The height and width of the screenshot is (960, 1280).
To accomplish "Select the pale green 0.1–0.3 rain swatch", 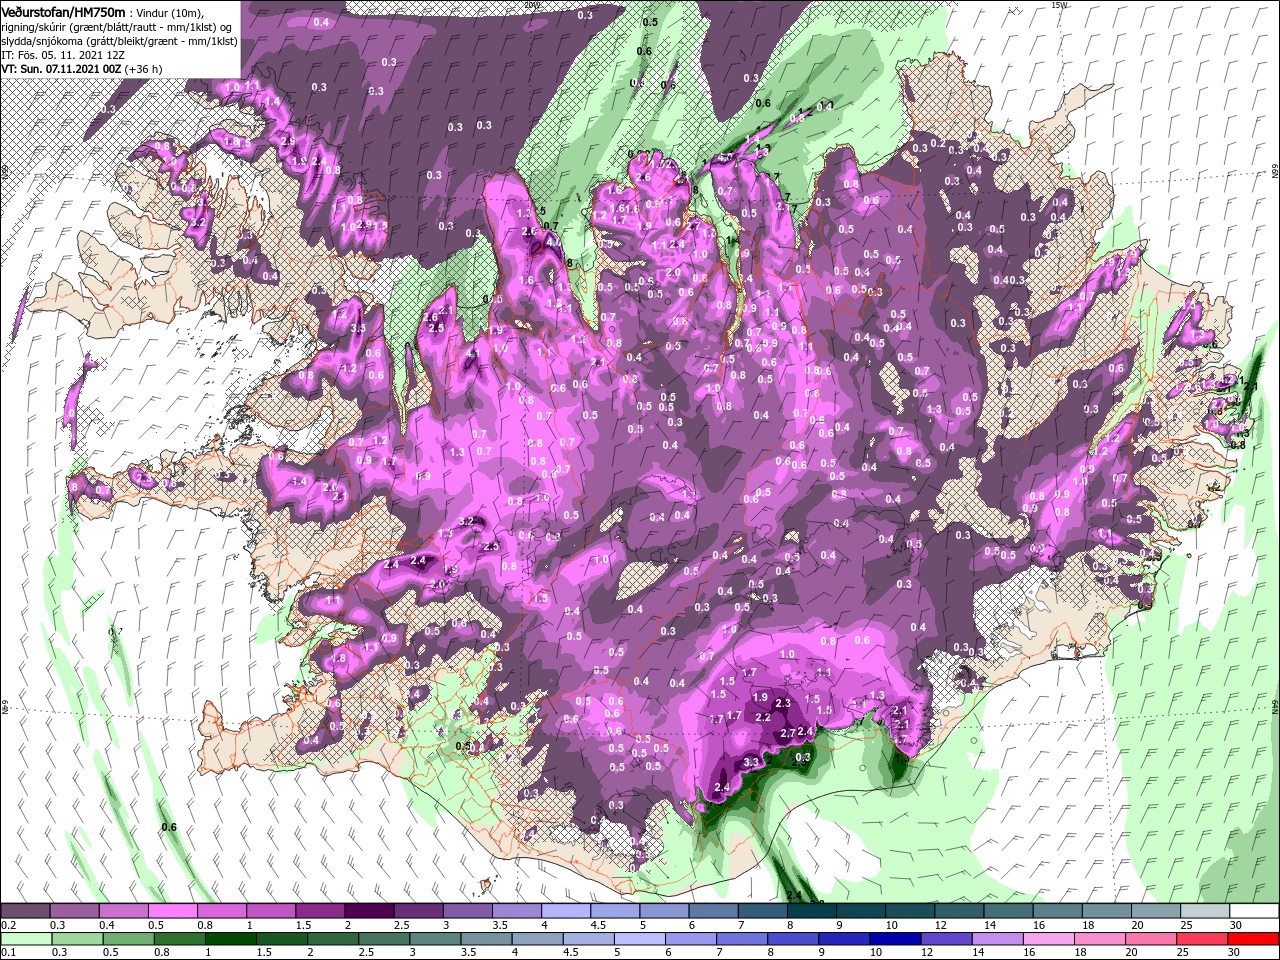I will pos(25,939).
